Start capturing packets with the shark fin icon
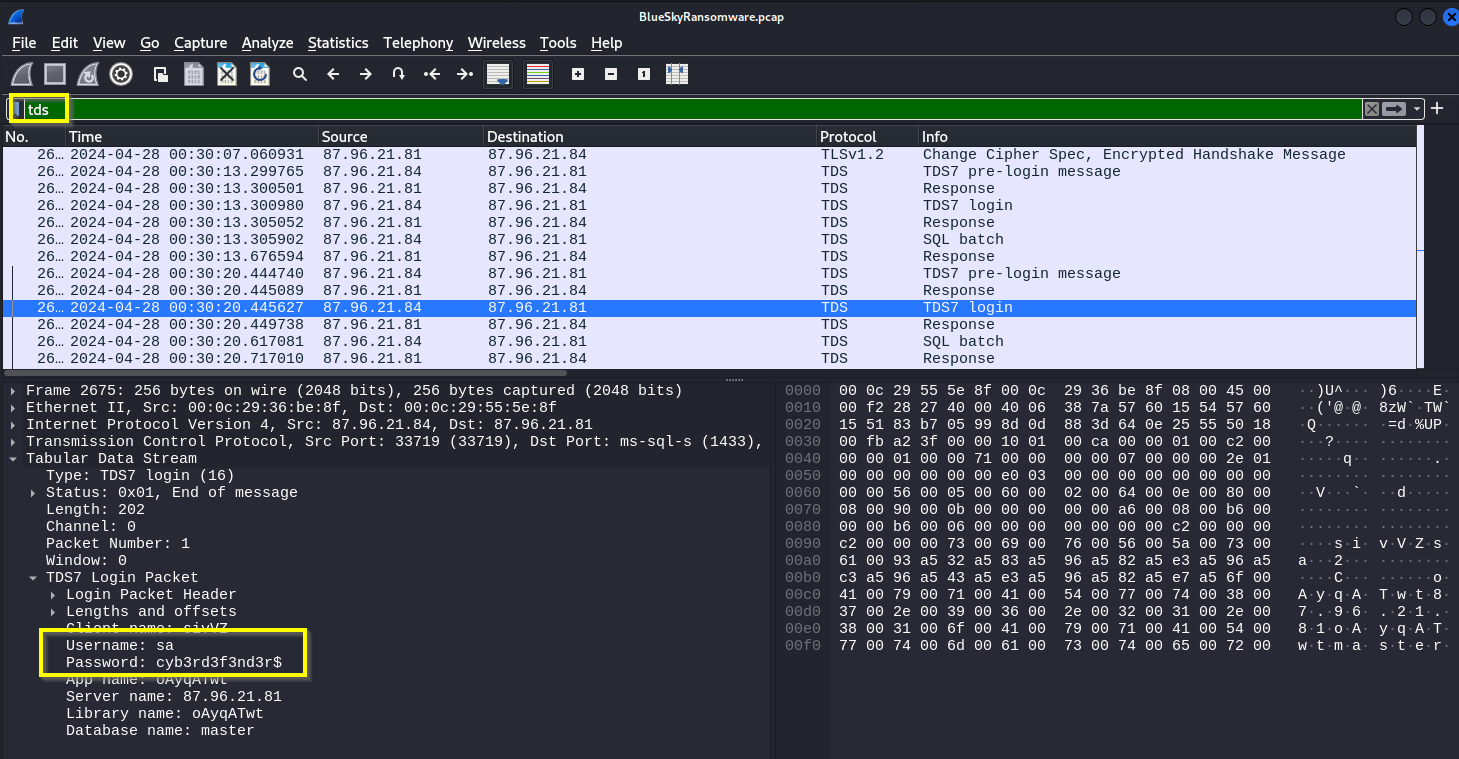 [22, 74]
